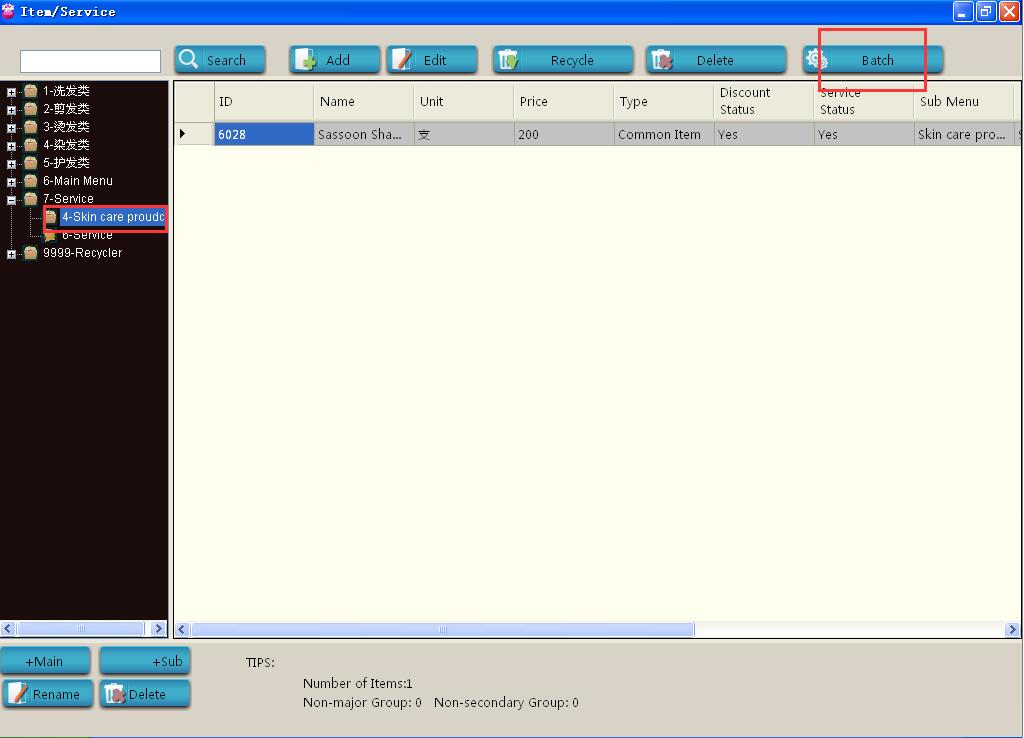Click folder icon of 2-剪发类
The height and width of the screenshot is (738, 1024).
click(x=31, y=108)
